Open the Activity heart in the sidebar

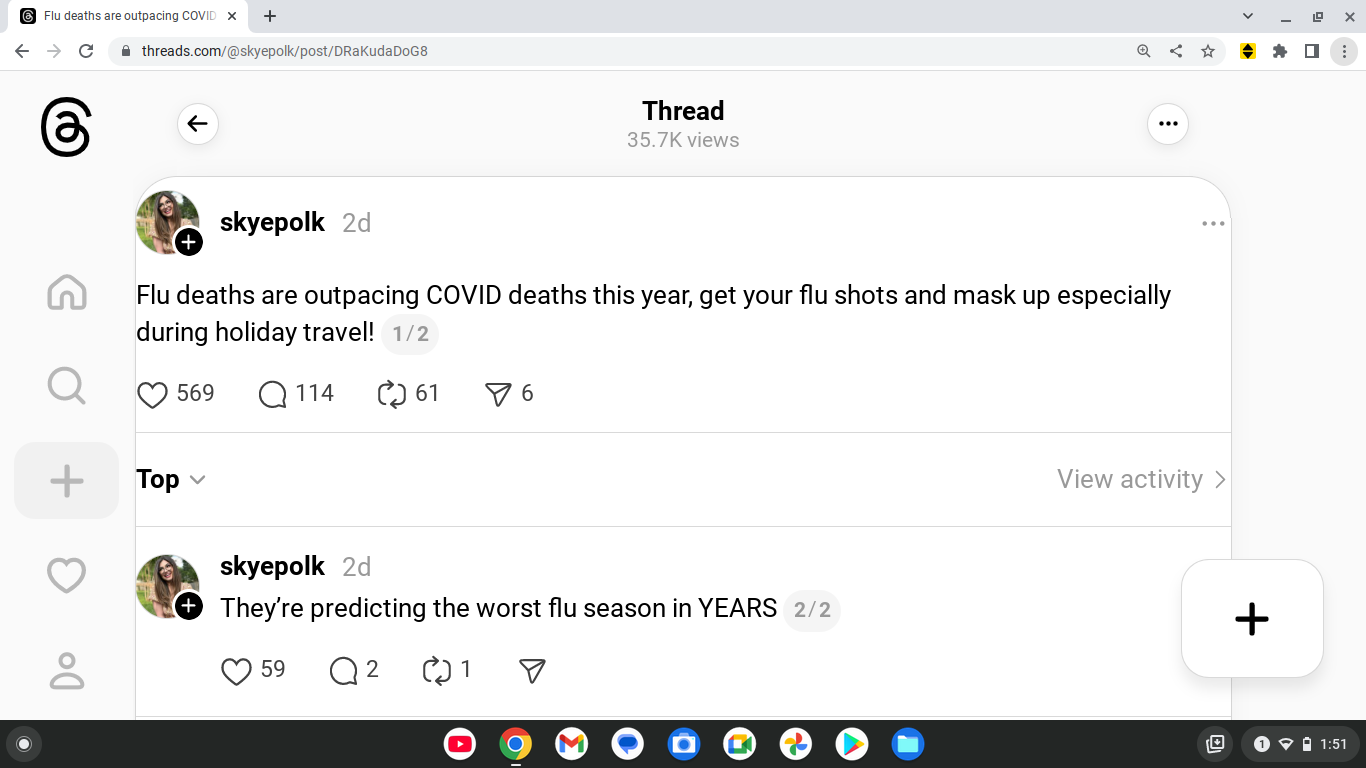click(x=67, y=575)
